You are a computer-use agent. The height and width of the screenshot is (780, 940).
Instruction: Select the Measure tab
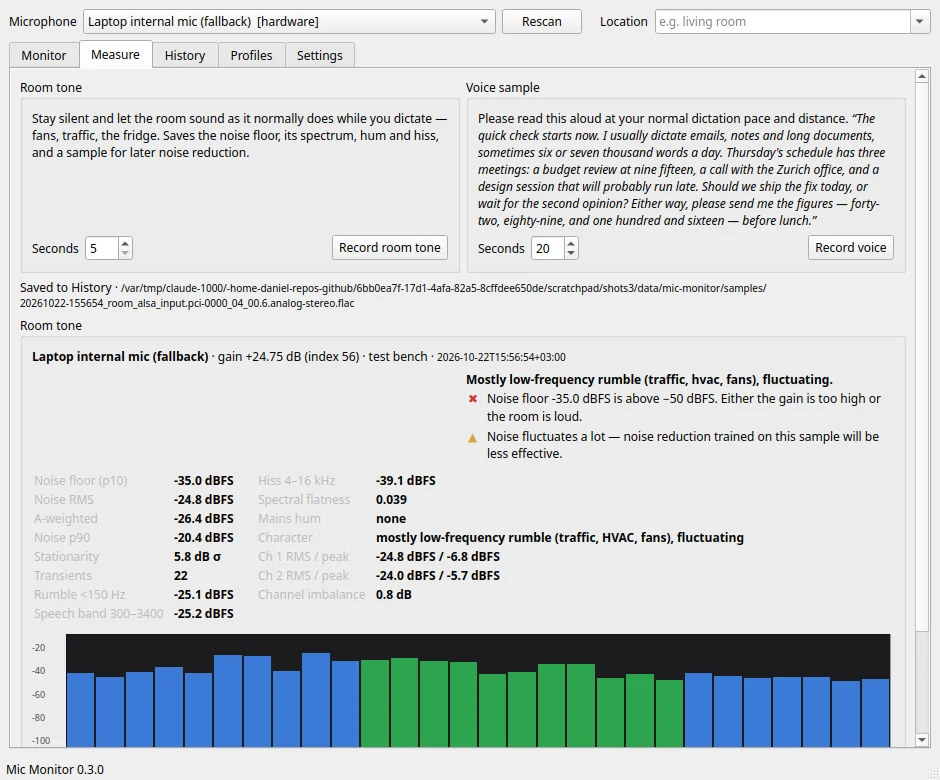(115, 55)
